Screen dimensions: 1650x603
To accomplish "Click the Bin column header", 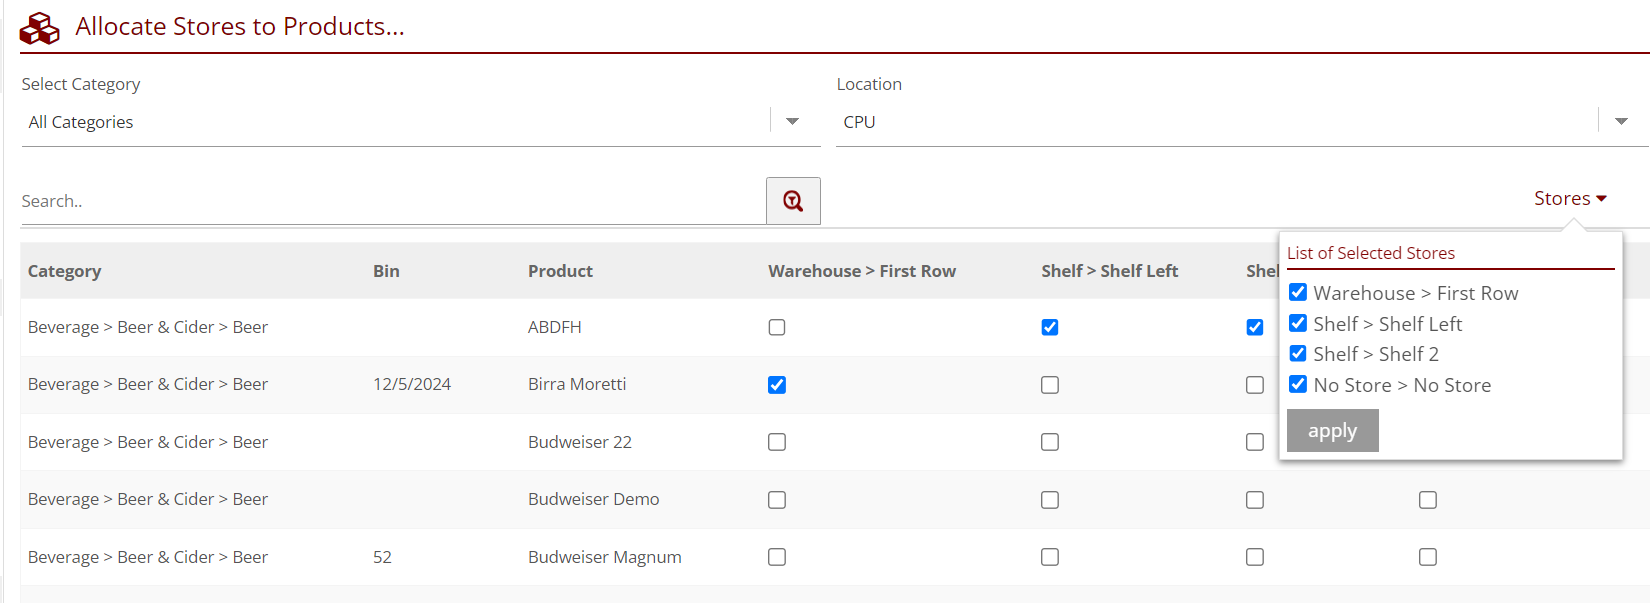I will point(386,271).
